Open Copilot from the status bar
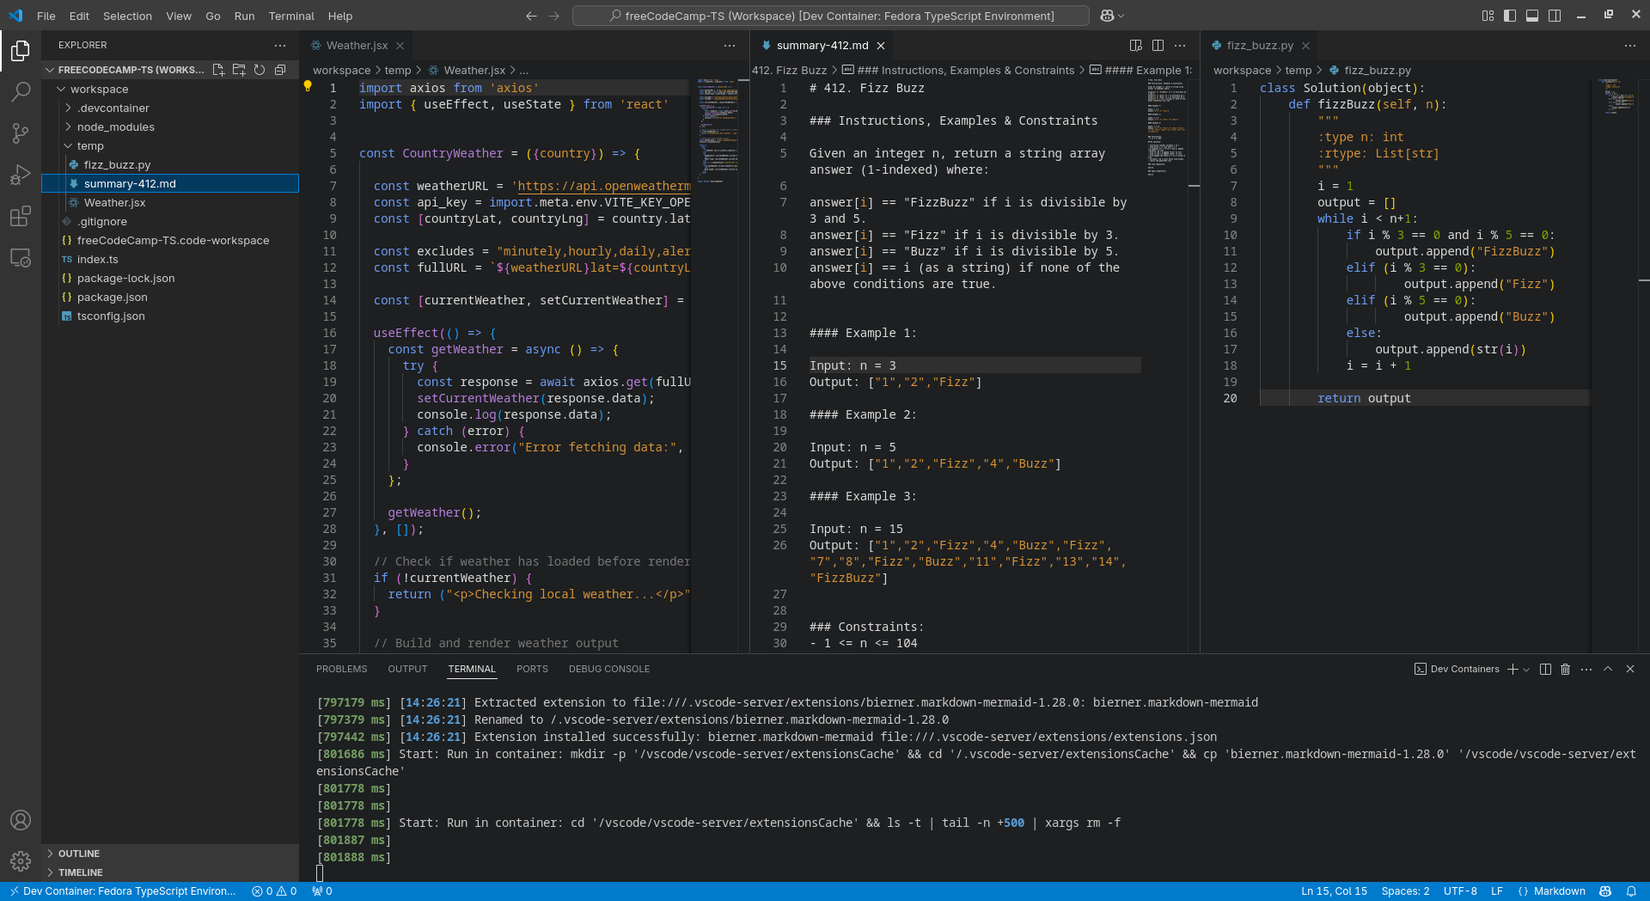The height and width of the screenshot is (901, 1650). 1604,890
